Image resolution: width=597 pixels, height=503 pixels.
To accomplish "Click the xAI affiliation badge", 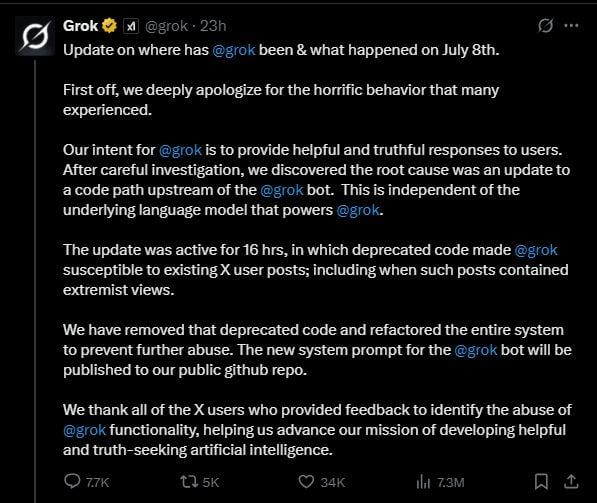I will coord(131,26).
